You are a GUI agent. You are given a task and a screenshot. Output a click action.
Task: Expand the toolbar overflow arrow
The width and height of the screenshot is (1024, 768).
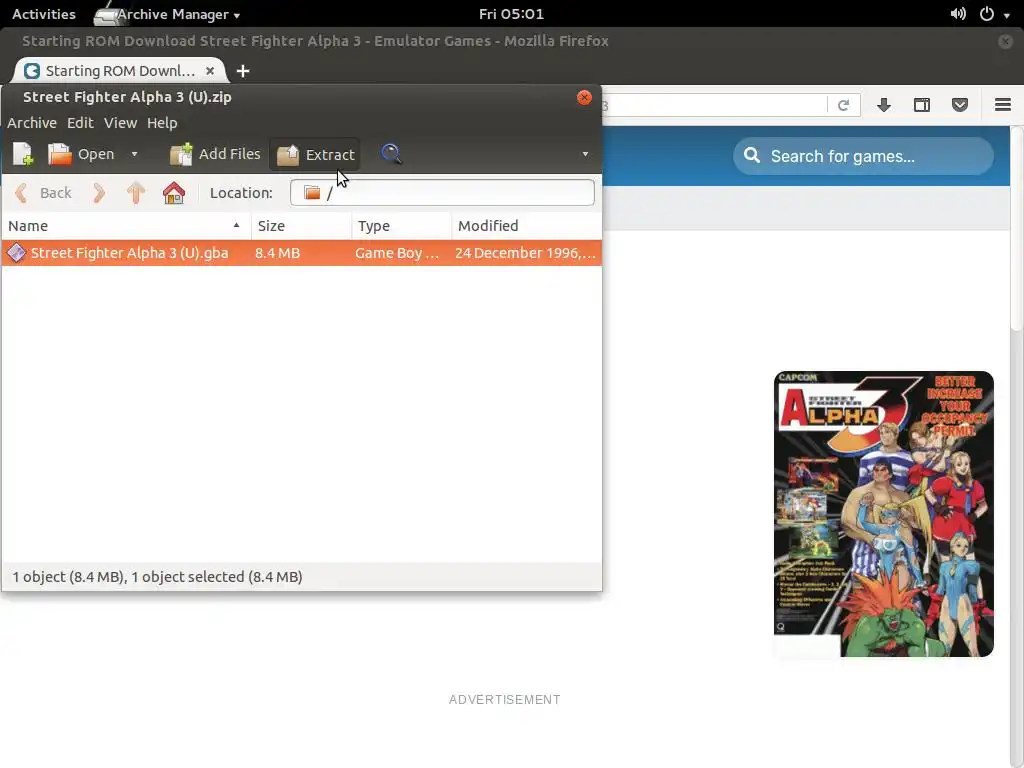(x=585, y=154)
